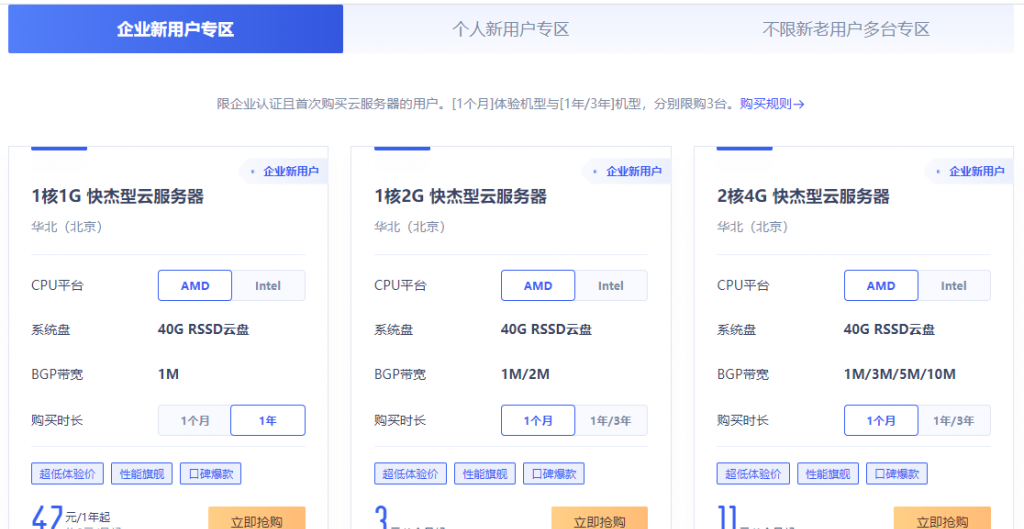Click 超低体验价 tag on 1核1G card
1024x529 pixels.
coord(67,474)
